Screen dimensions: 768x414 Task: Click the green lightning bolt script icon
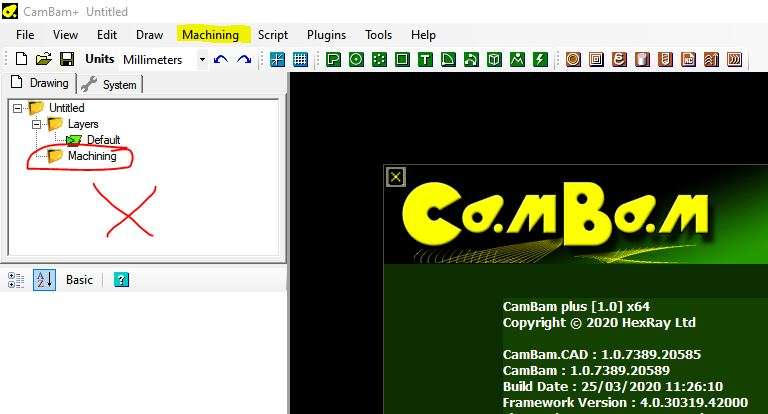[x=540, y=60]
